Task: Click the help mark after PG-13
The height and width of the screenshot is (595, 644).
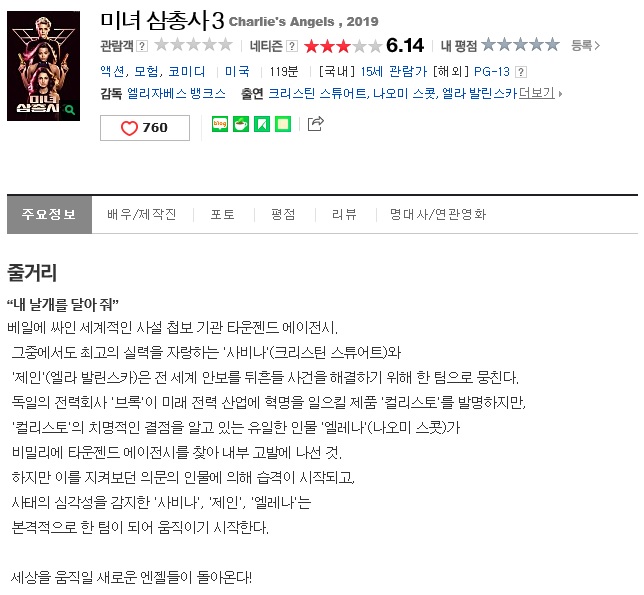Action: (x=521, y=72)
